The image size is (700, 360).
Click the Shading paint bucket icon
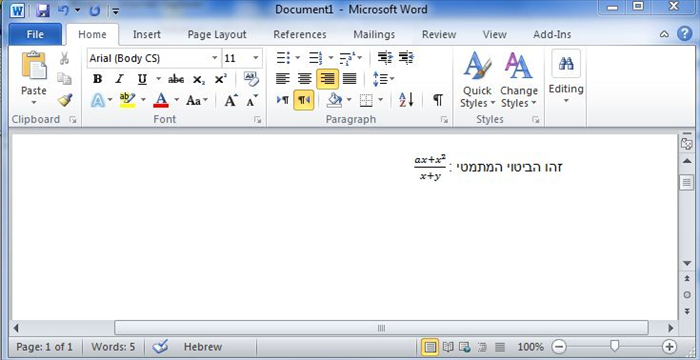334,100
